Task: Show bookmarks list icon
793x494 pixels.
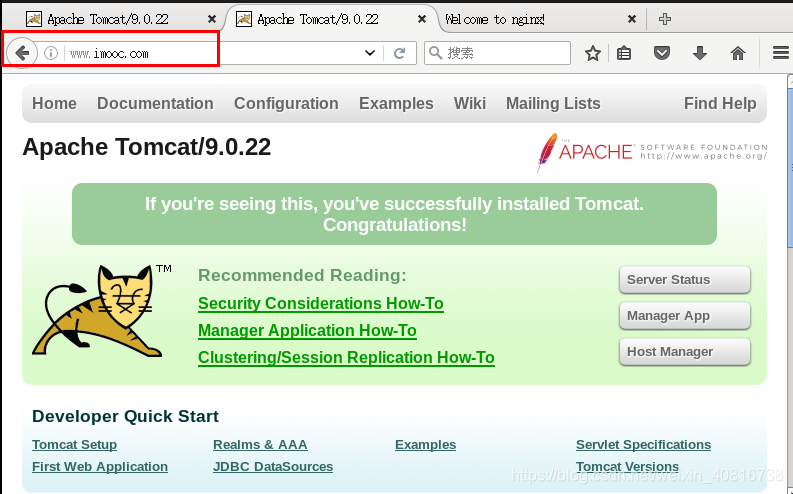Action: pyautogui.click(x=624, y=53)
